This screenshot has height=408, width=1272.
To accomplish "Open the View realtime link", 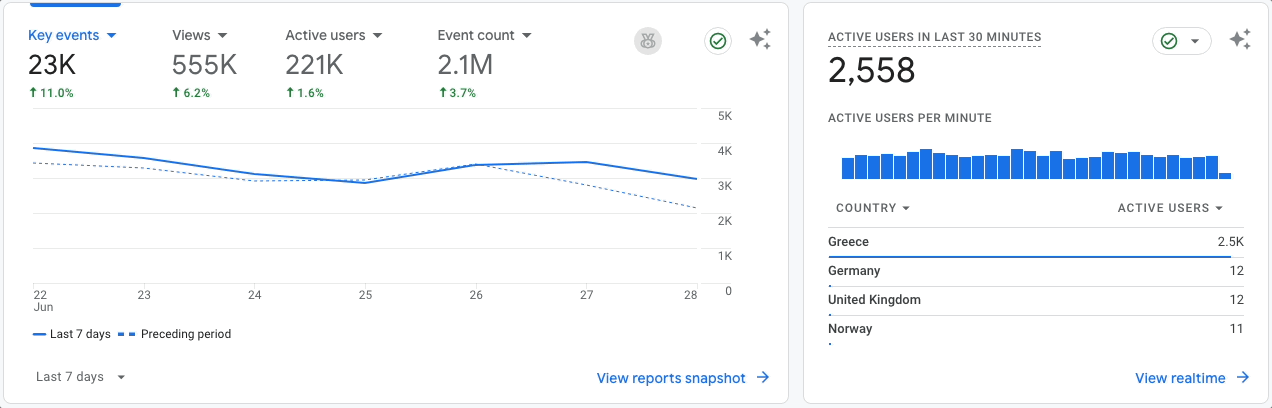I will point(1180,378).
